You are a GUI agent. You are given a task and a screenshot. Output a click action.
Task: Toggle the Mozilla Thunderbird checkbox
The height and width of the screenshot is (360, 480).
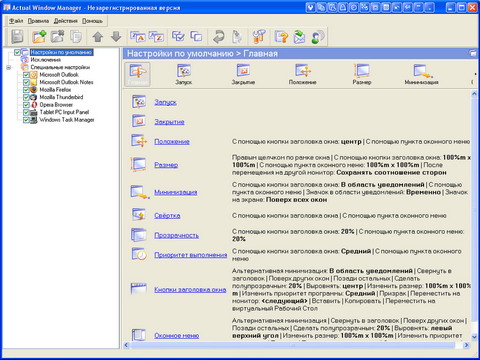pyautogui.click(x=26, y=97)
